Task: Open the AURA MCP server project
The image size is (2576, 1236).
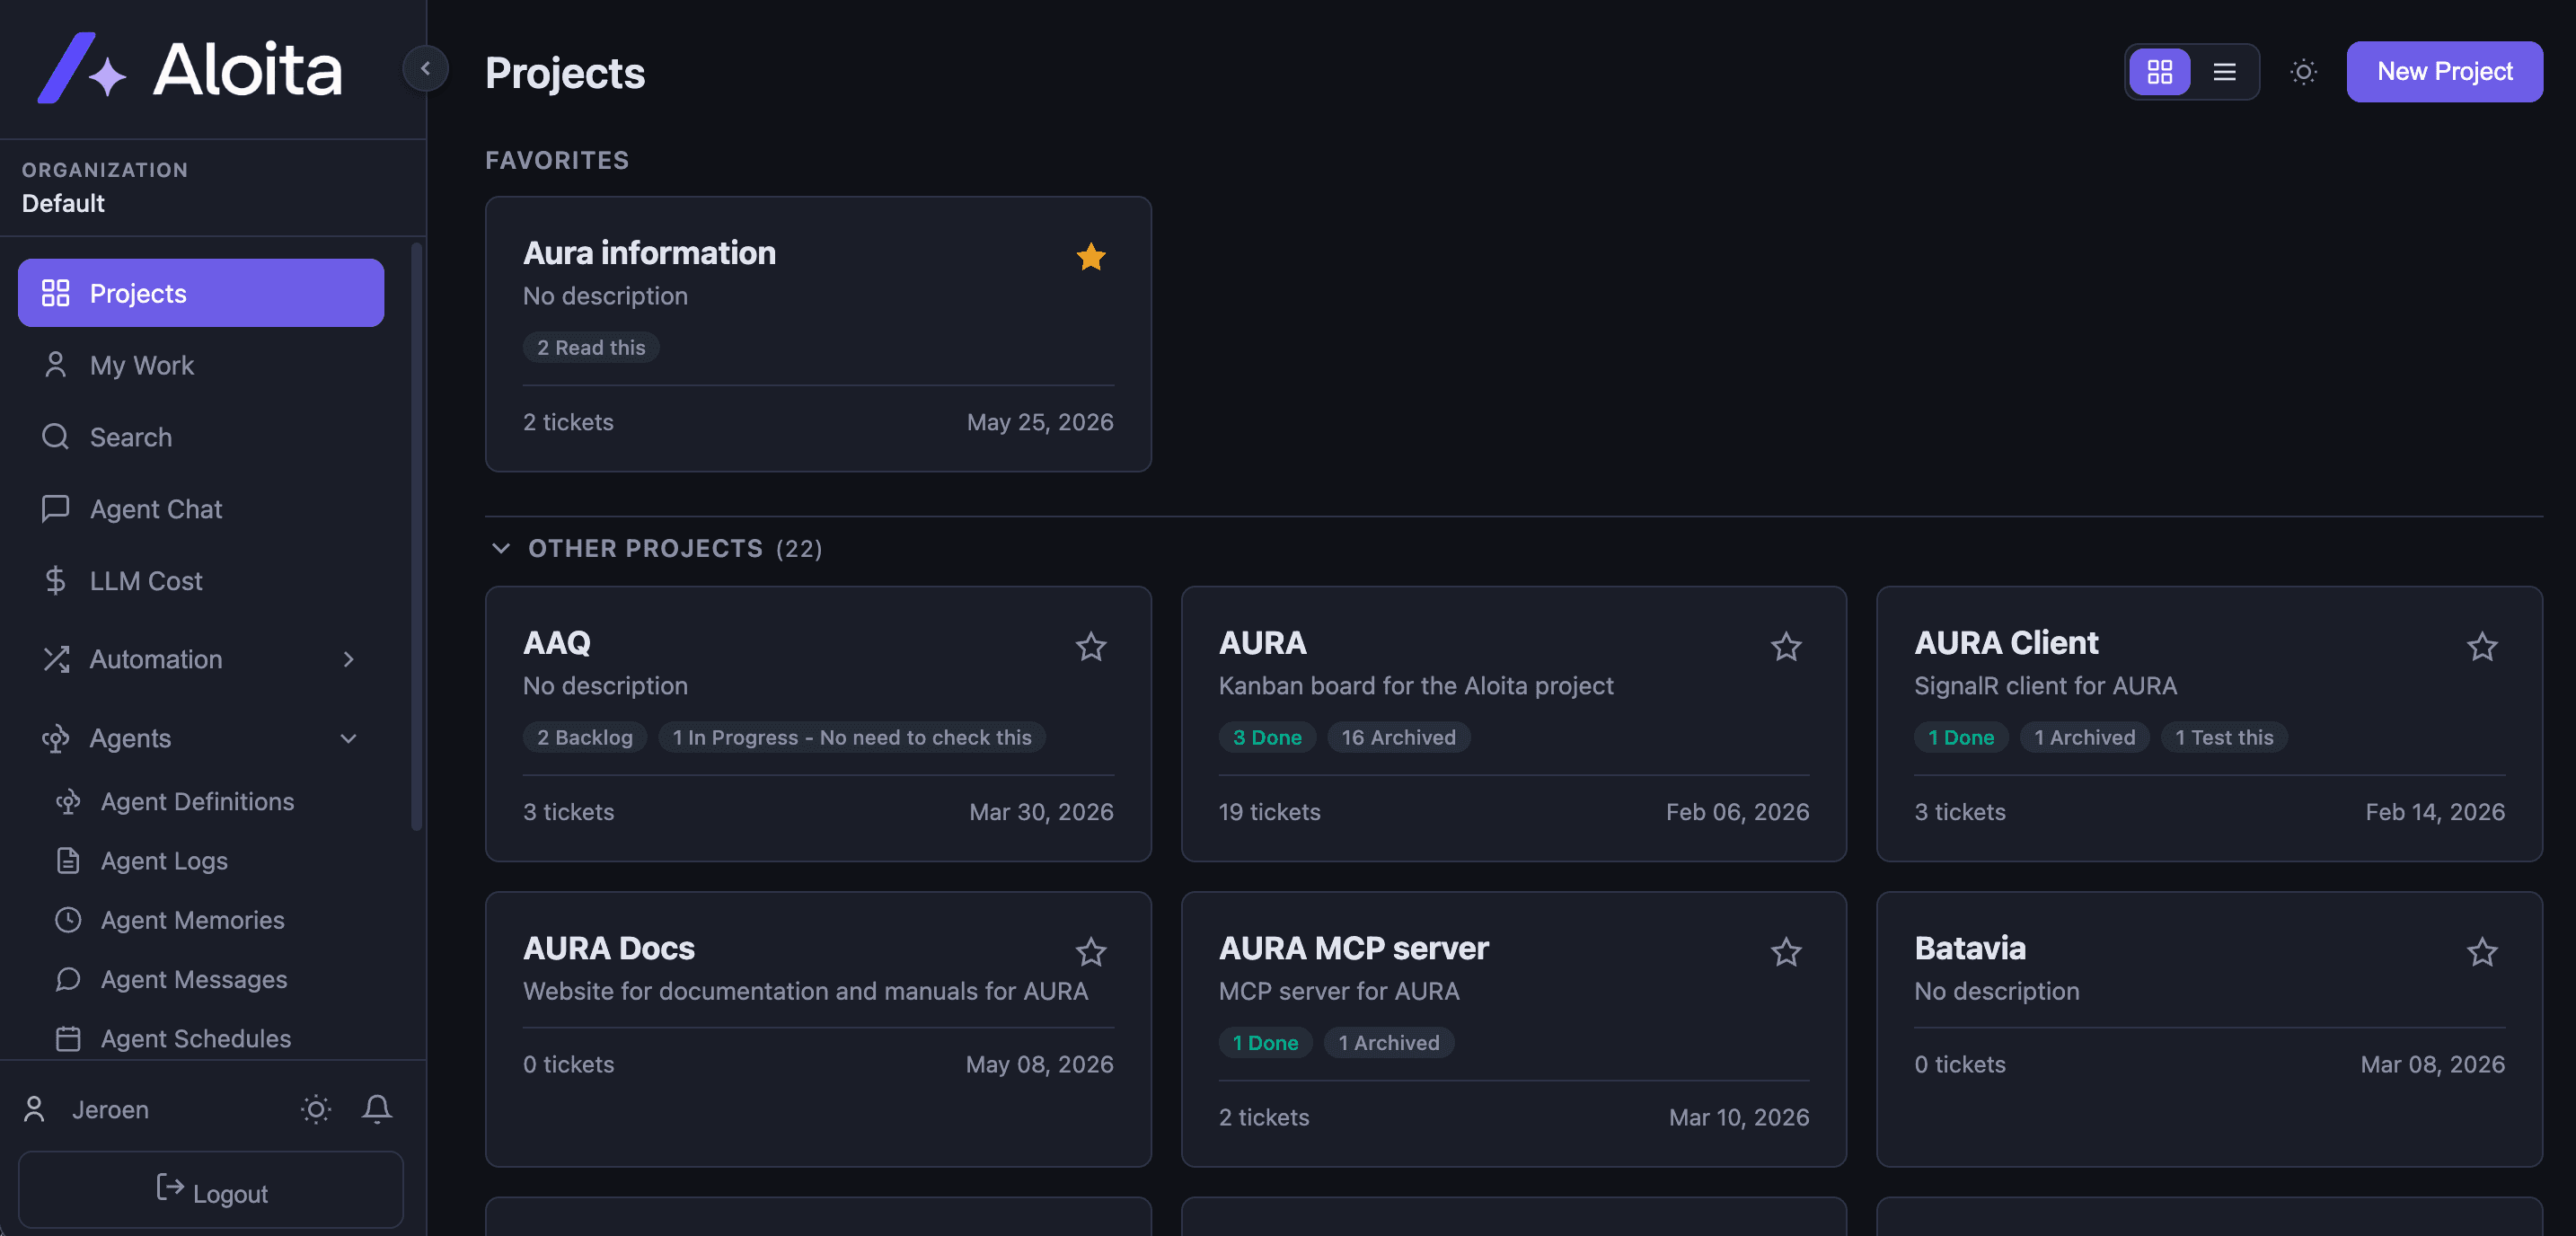Action: (1513, 1029)
